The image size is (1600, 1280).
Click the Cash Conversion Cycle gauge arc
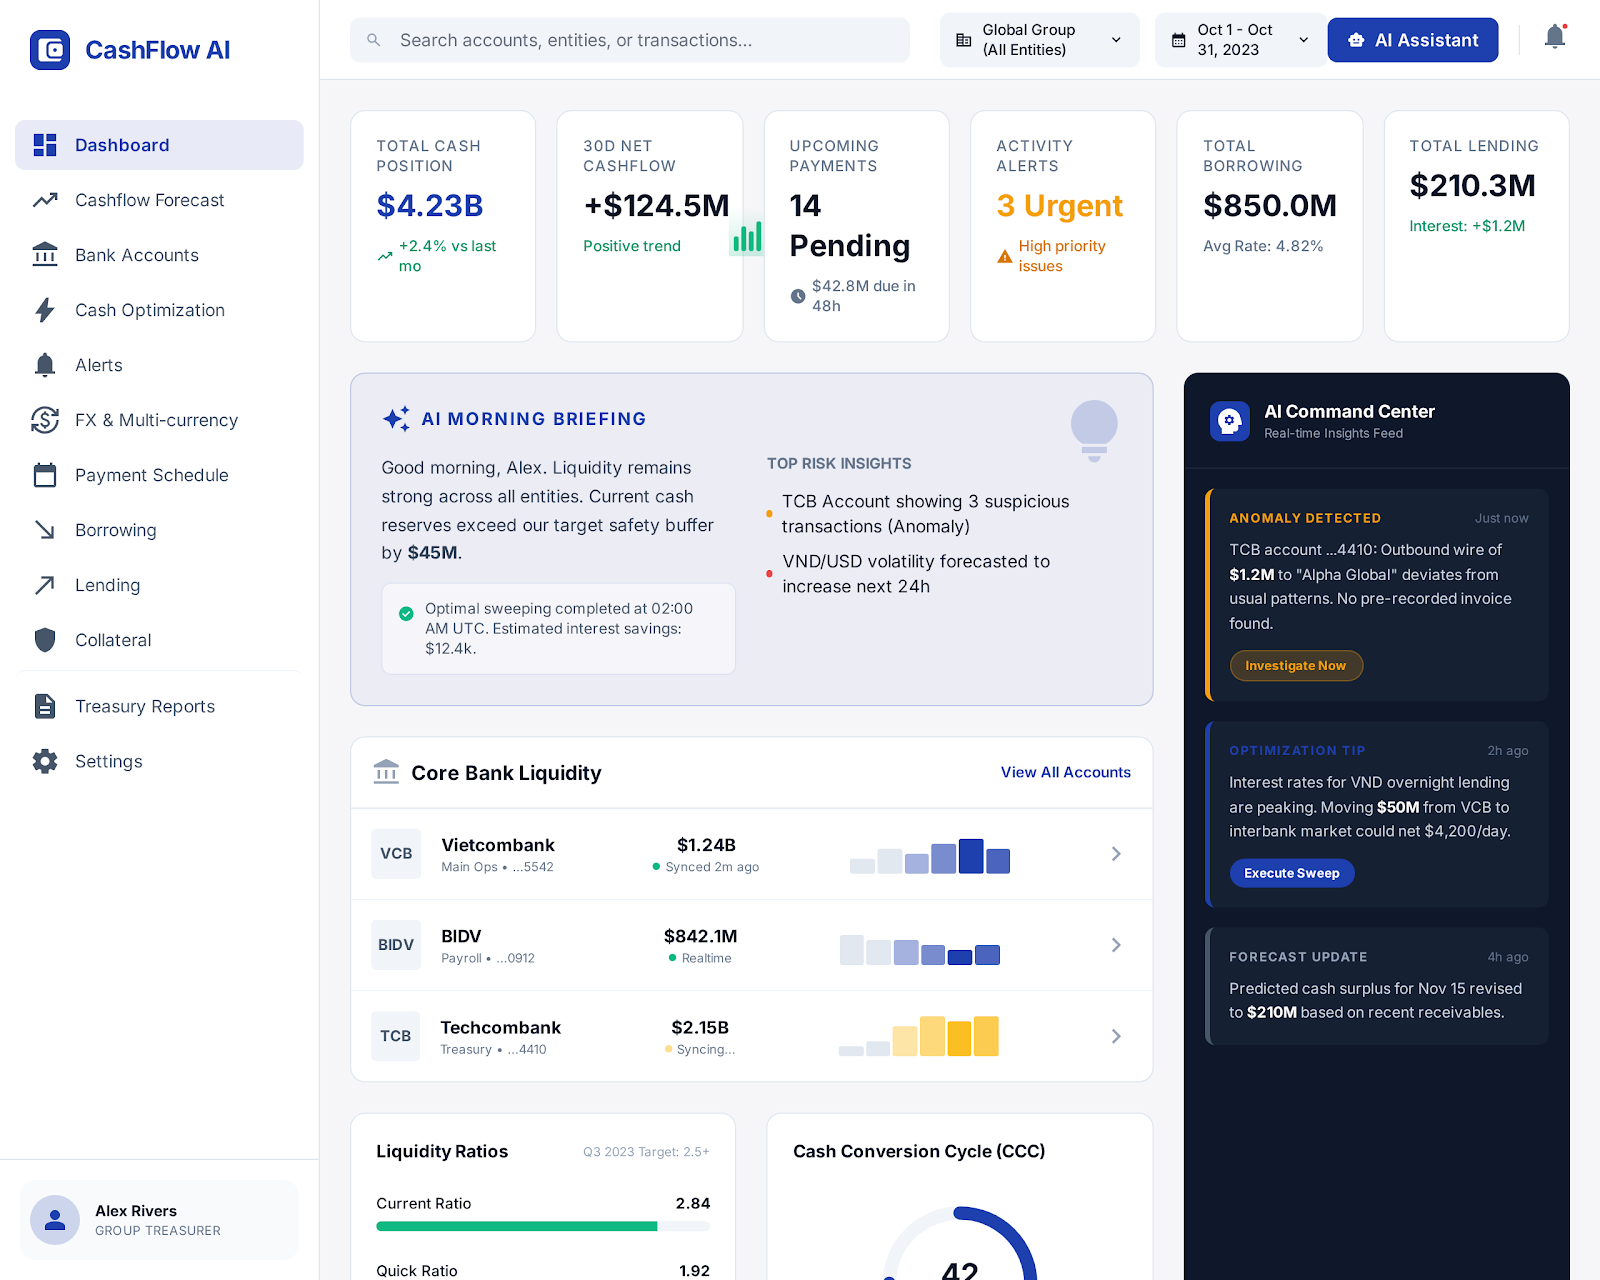(960, 1243)
